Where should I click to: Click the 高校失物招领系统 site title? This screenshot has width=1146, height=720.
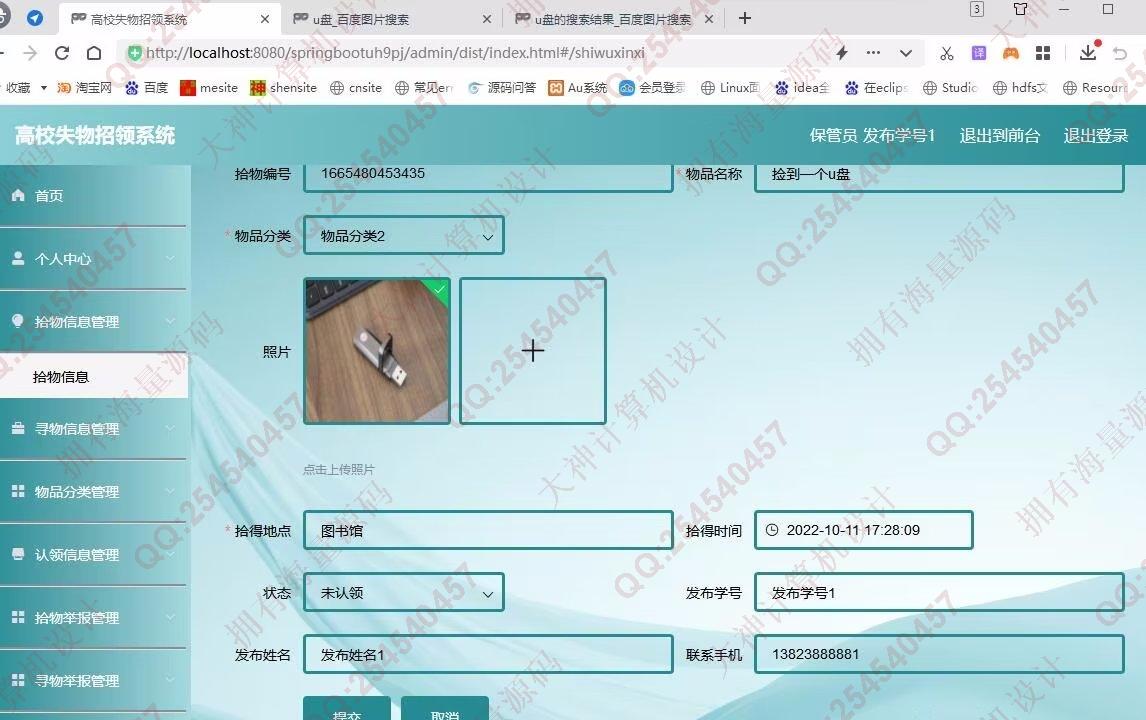click(95, 135)
